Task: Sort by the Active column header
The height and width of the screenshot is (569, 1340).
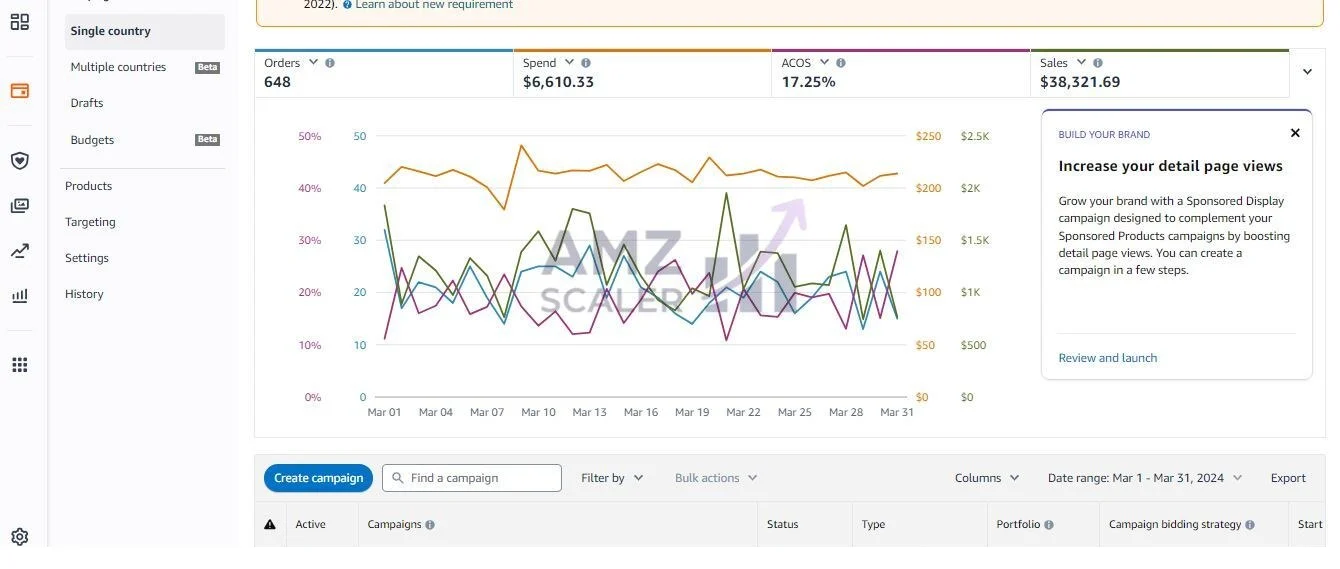Action: (x=310, y=524)
